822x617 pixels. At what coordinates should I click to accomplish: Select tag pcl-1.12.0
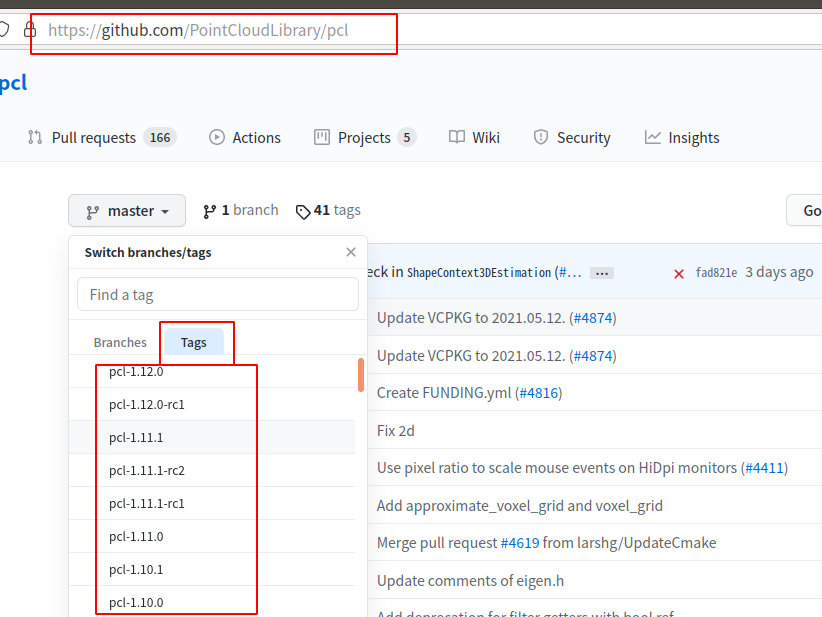[x=212, y=372]
